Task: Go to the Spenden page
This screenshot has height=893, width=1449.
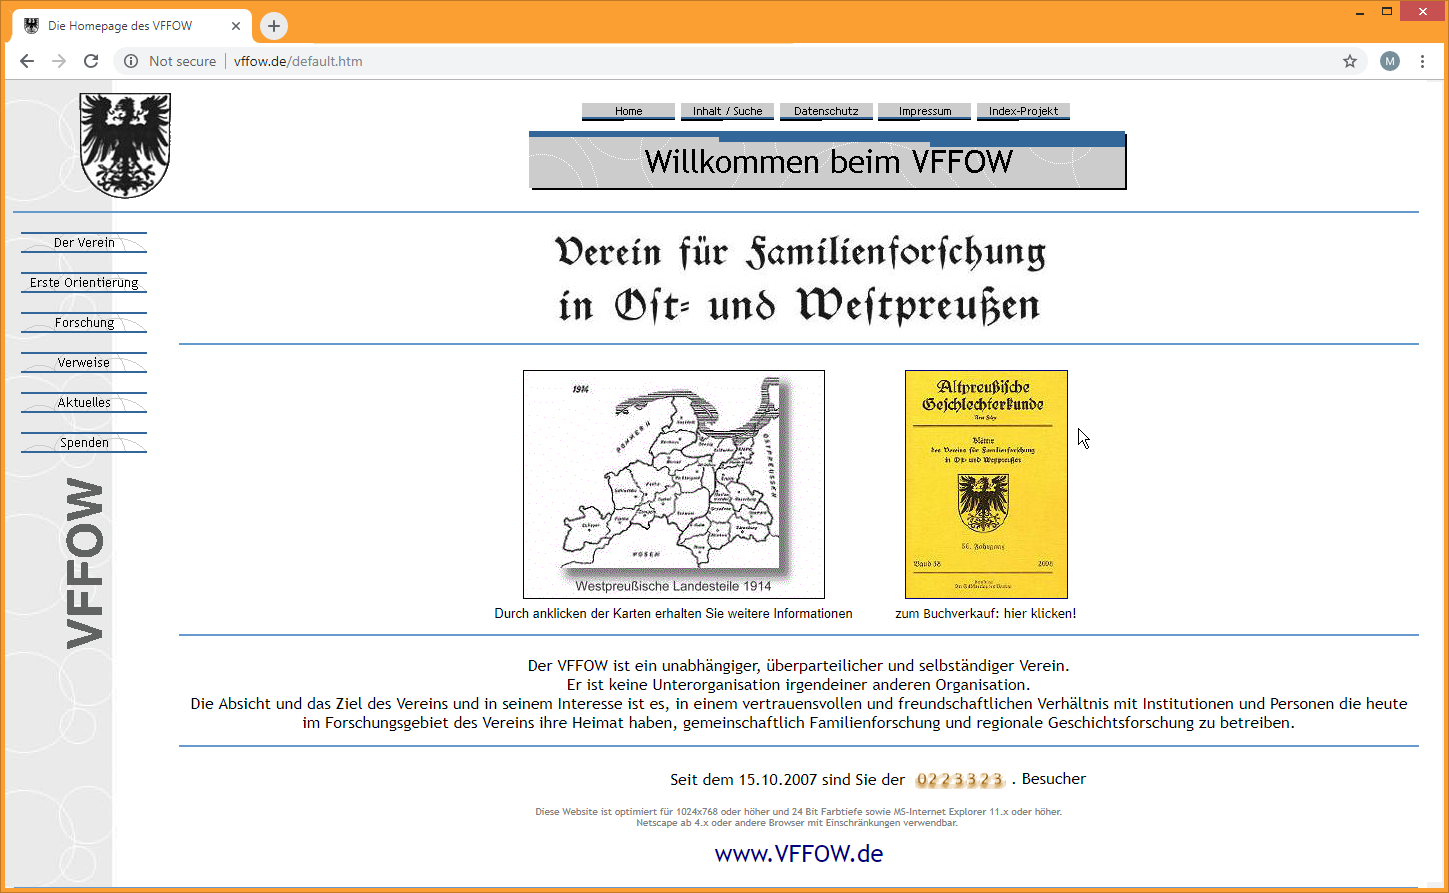Action: click(x=83, y=442)
